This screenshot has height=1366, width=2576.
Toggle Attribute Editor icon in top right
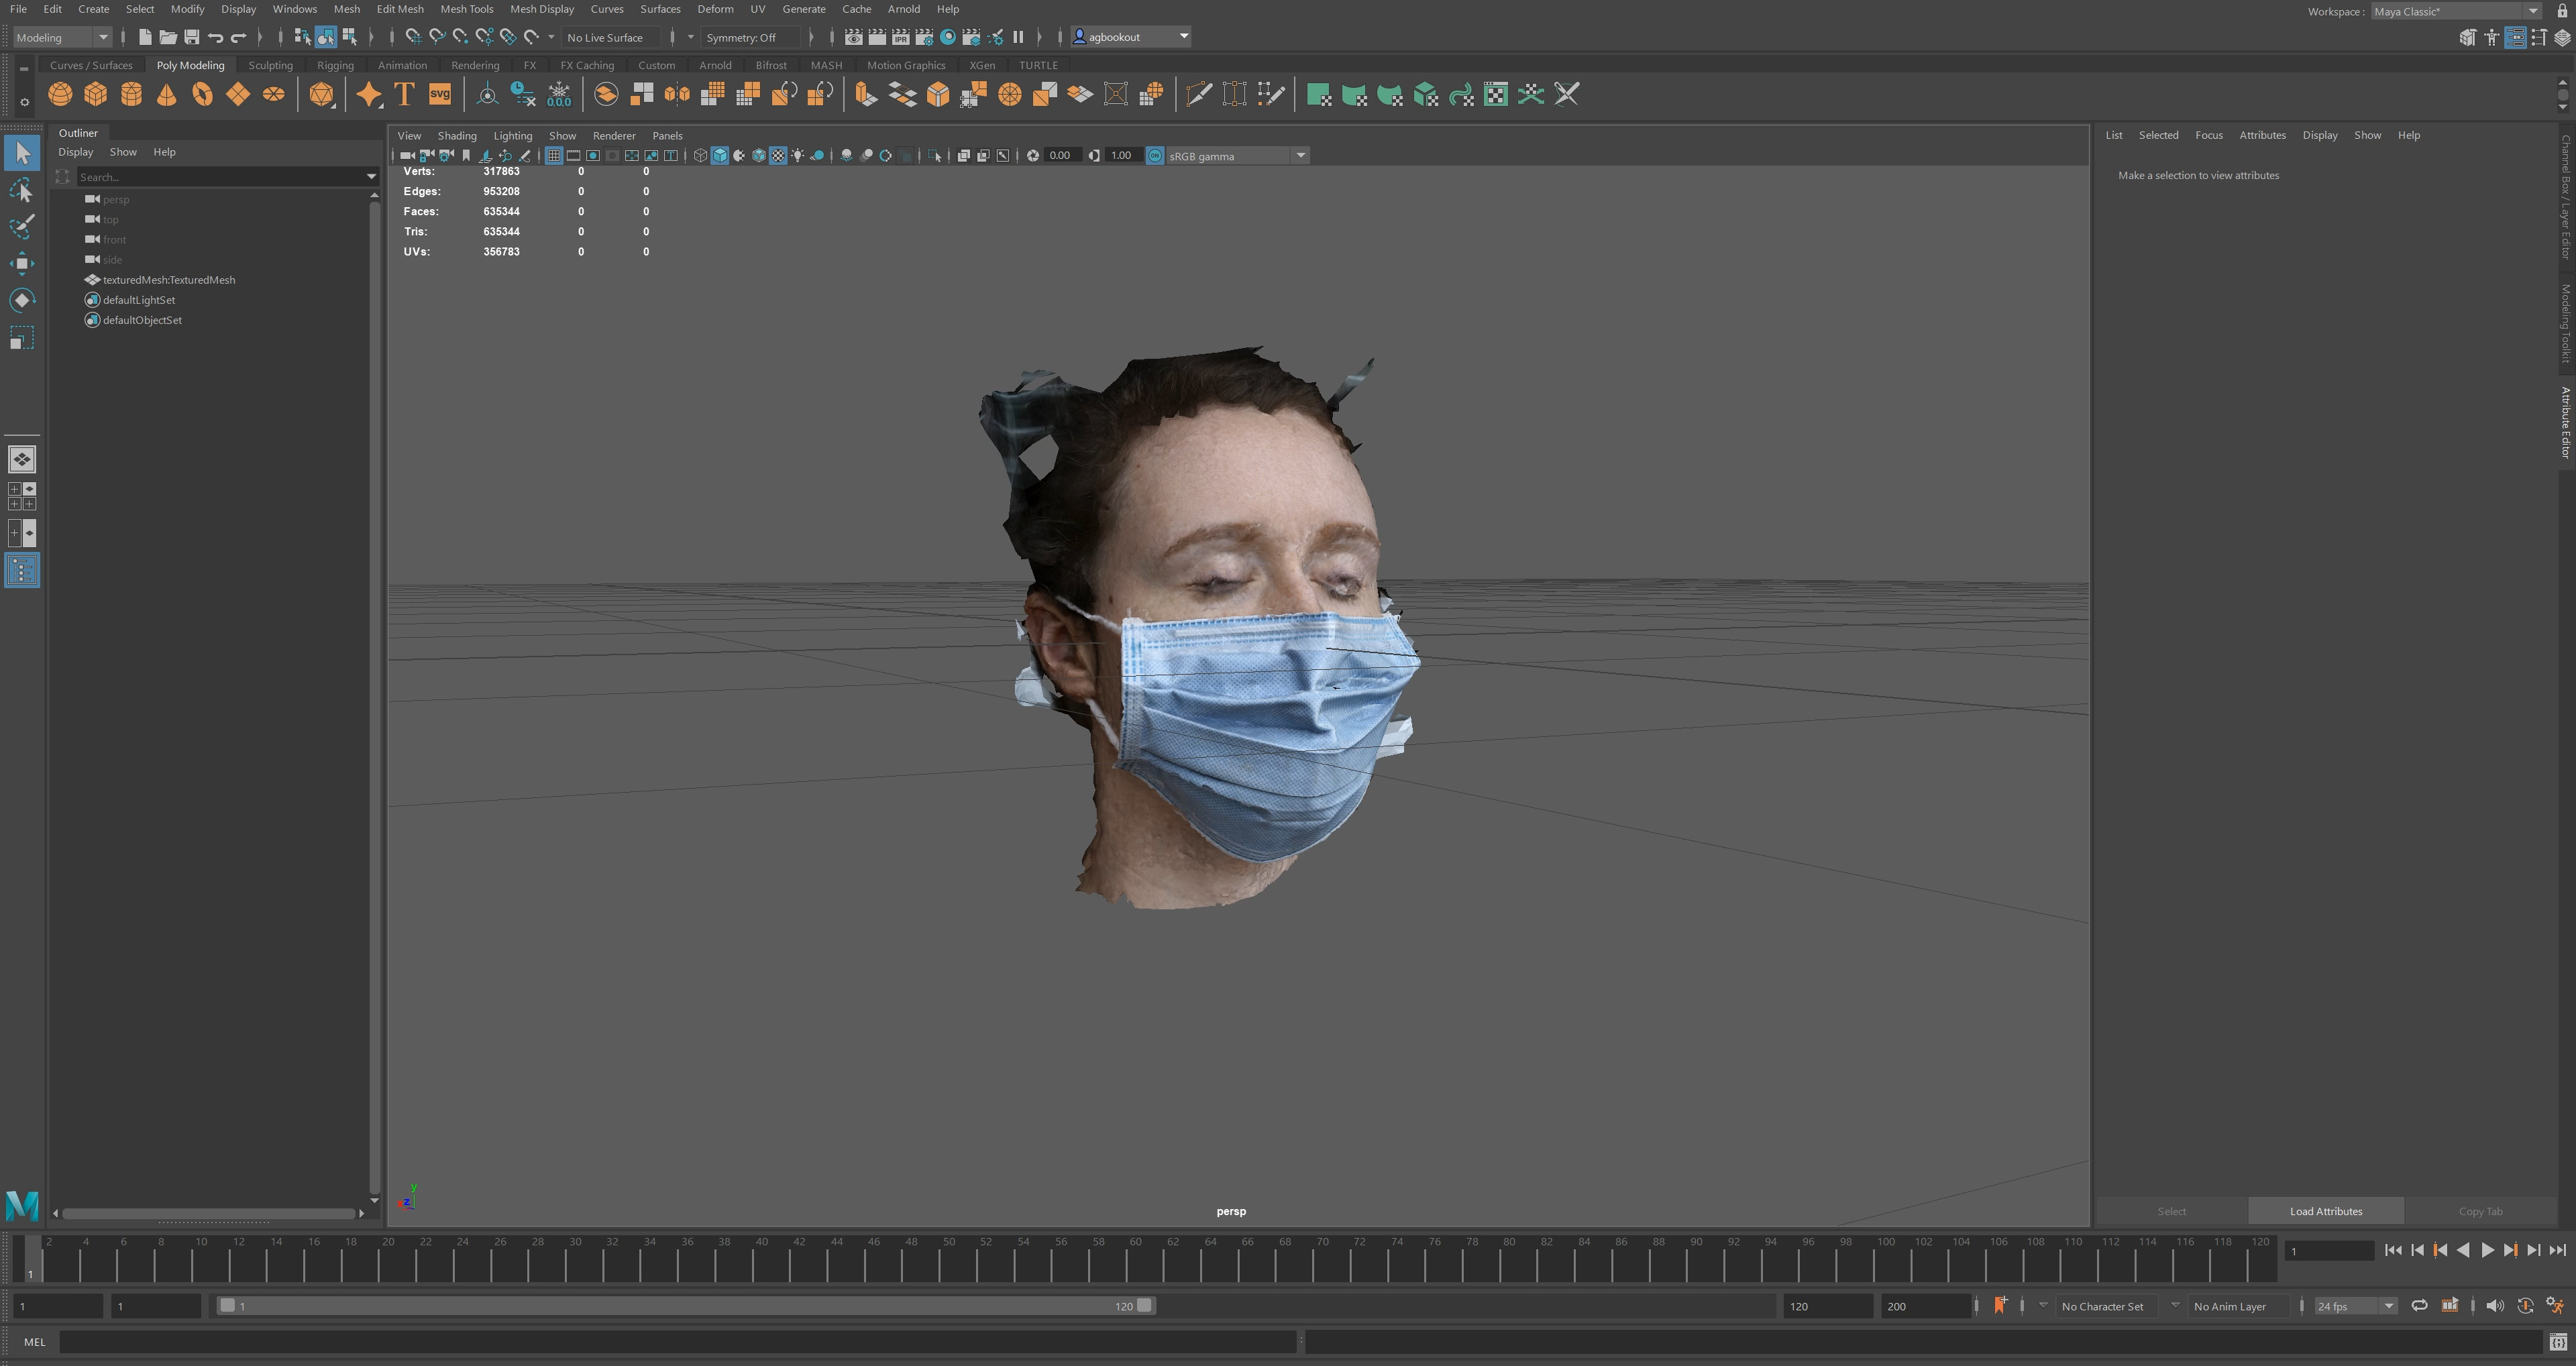(x=2515, y=37)
